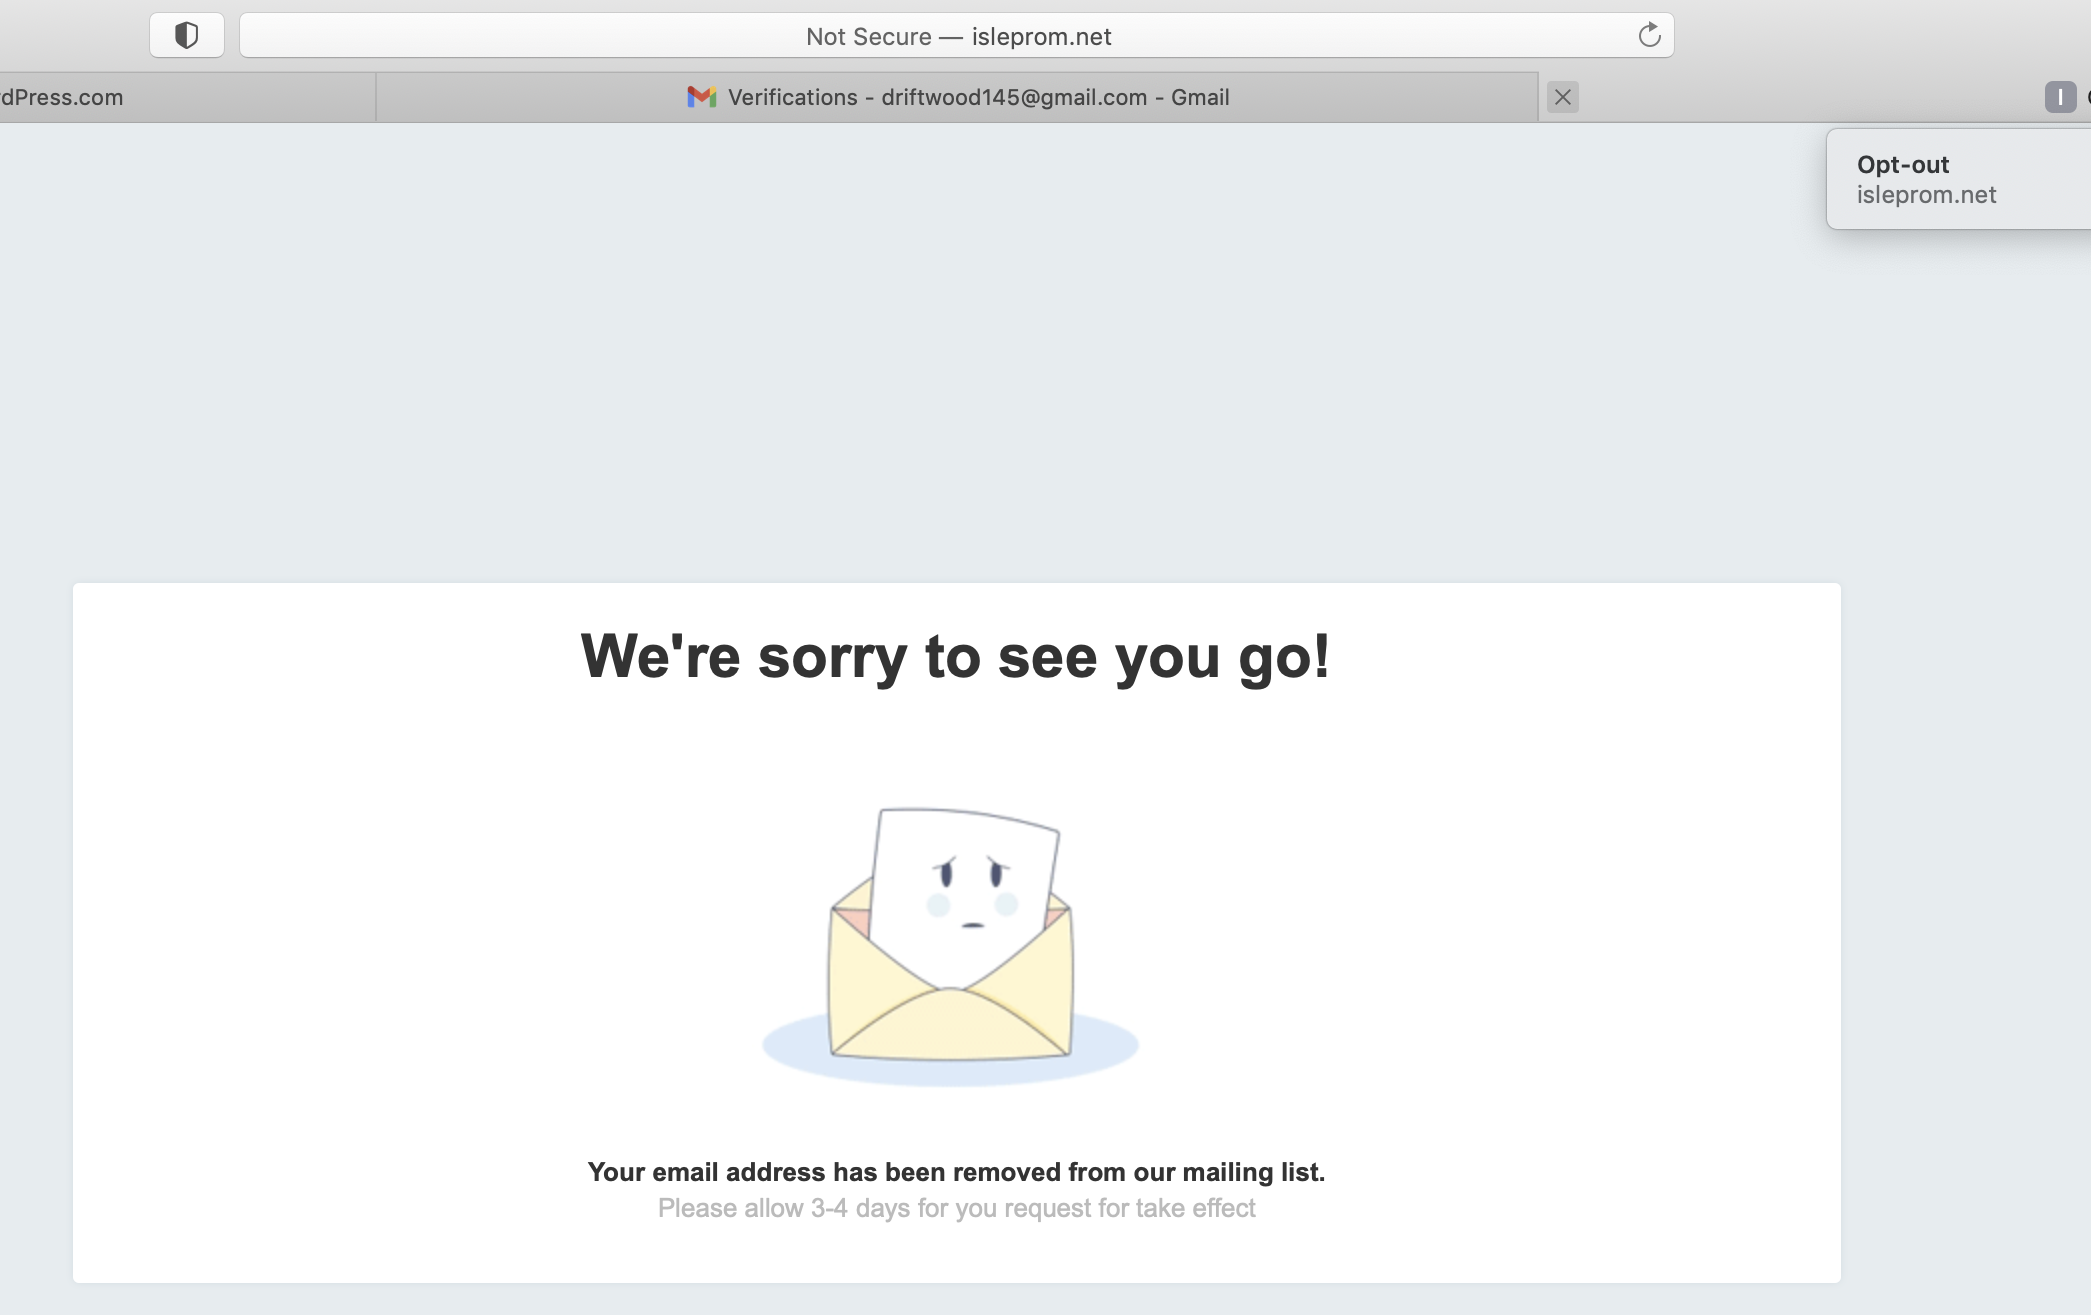Screen dimensions: 2091x1315
Task: Click the 'We're sorry to see you go!' heading
Action: click(x=956, y=657)
